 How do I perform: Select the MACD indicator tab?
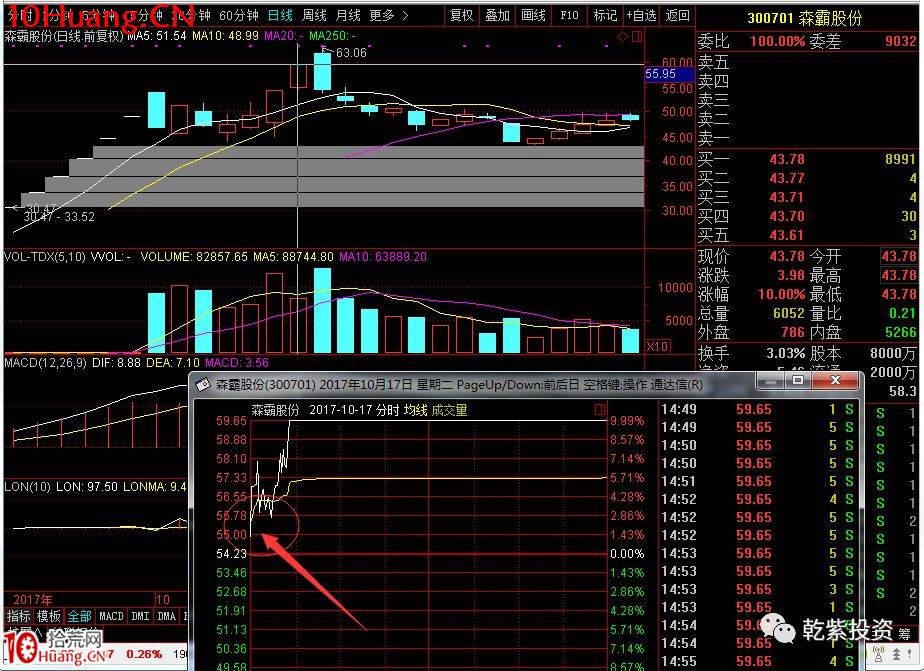coord(111,616)
